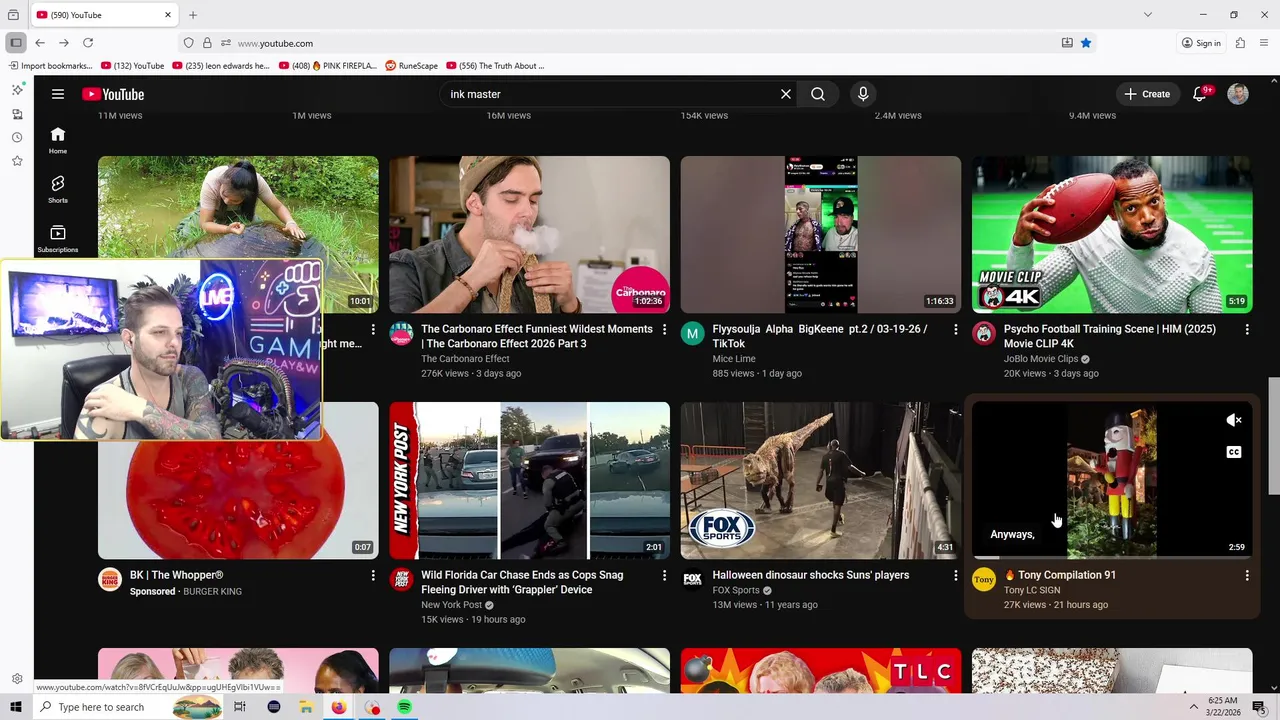Open the browser application menu
The width and height of the screenshot is (1280, 720).
point(1264,43)
